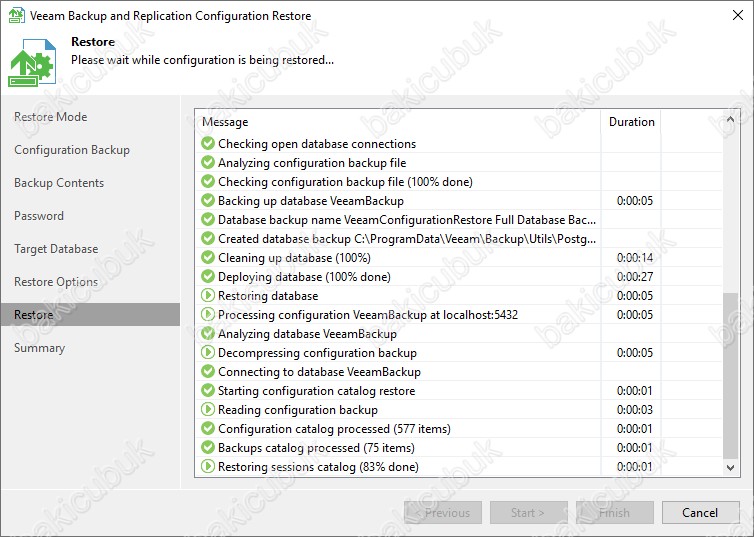Click the Restore wizard header icon
Viewport: 754px width, 537px height.
33,62
